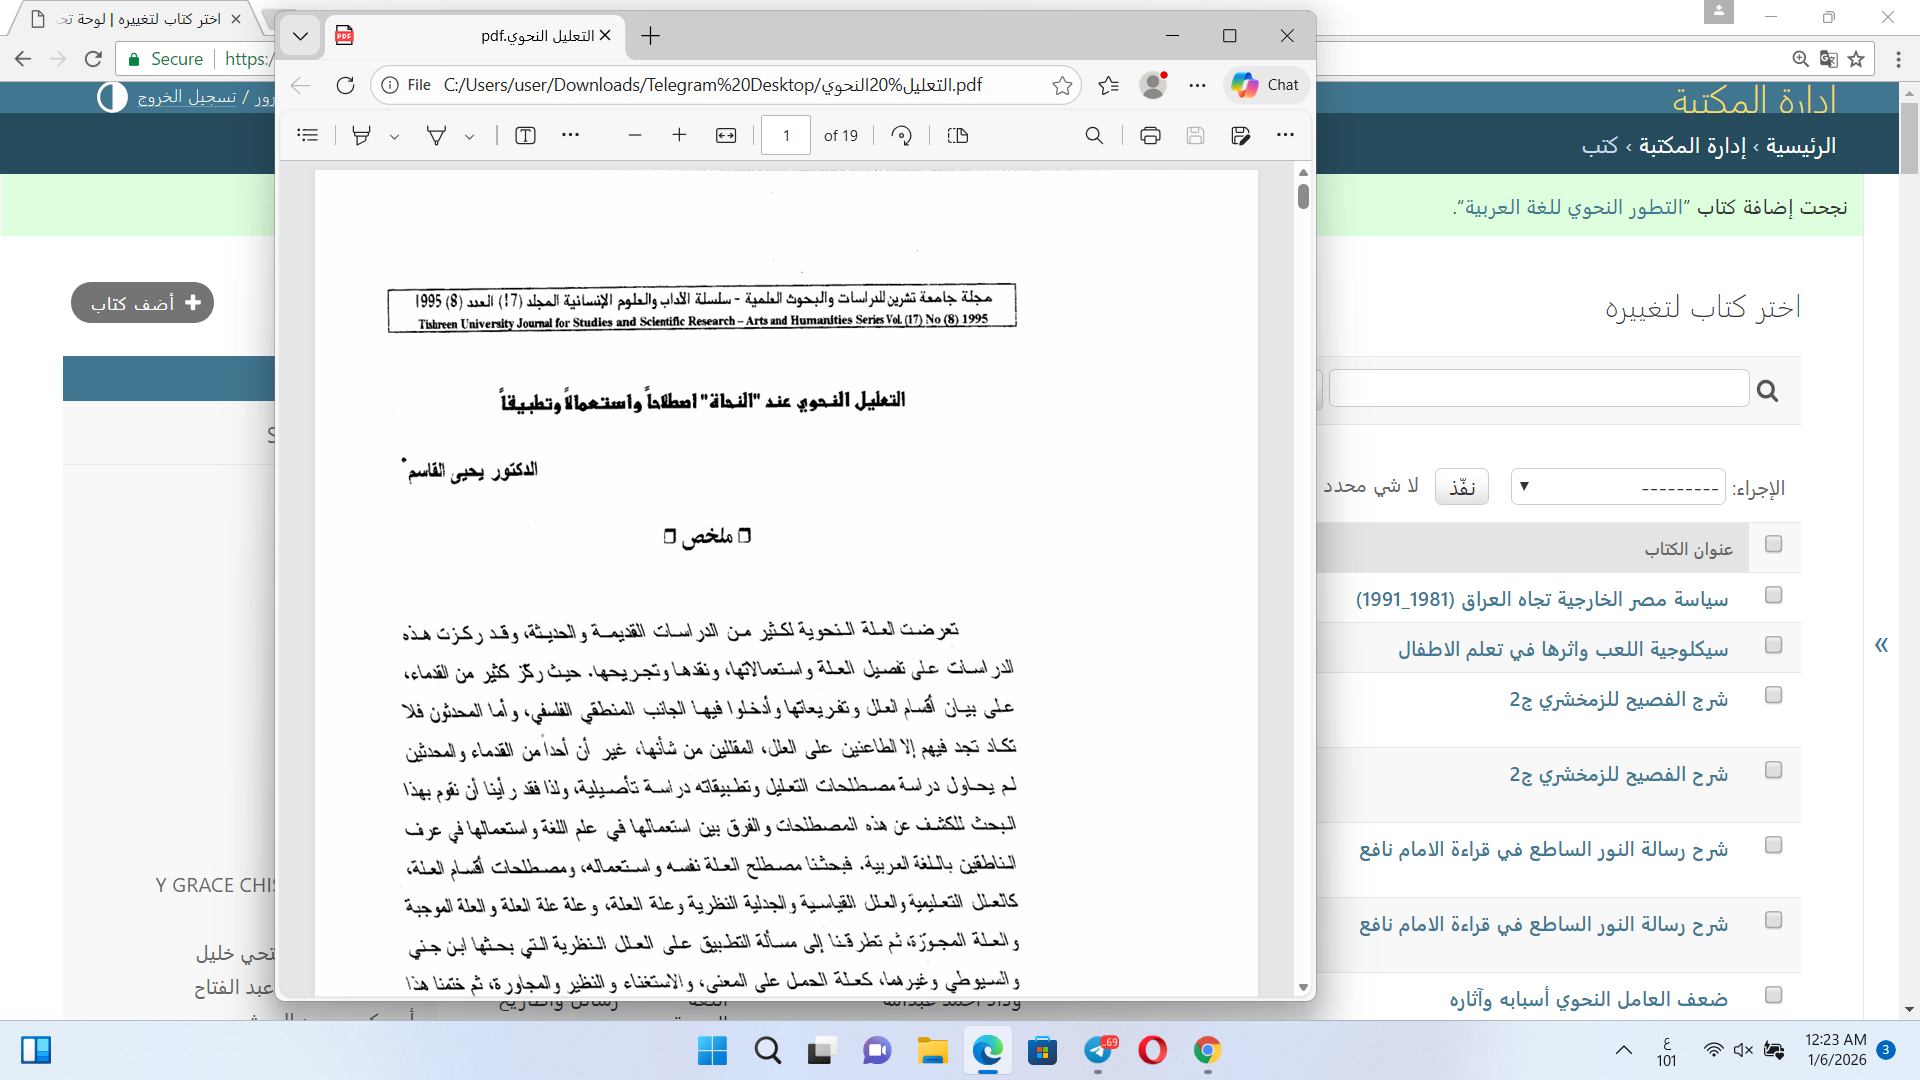The height and width of the screenshot is (1080, 1920).
Task: Click the PDF vertical scrollbar thumb
Action: pos(1303,196)
